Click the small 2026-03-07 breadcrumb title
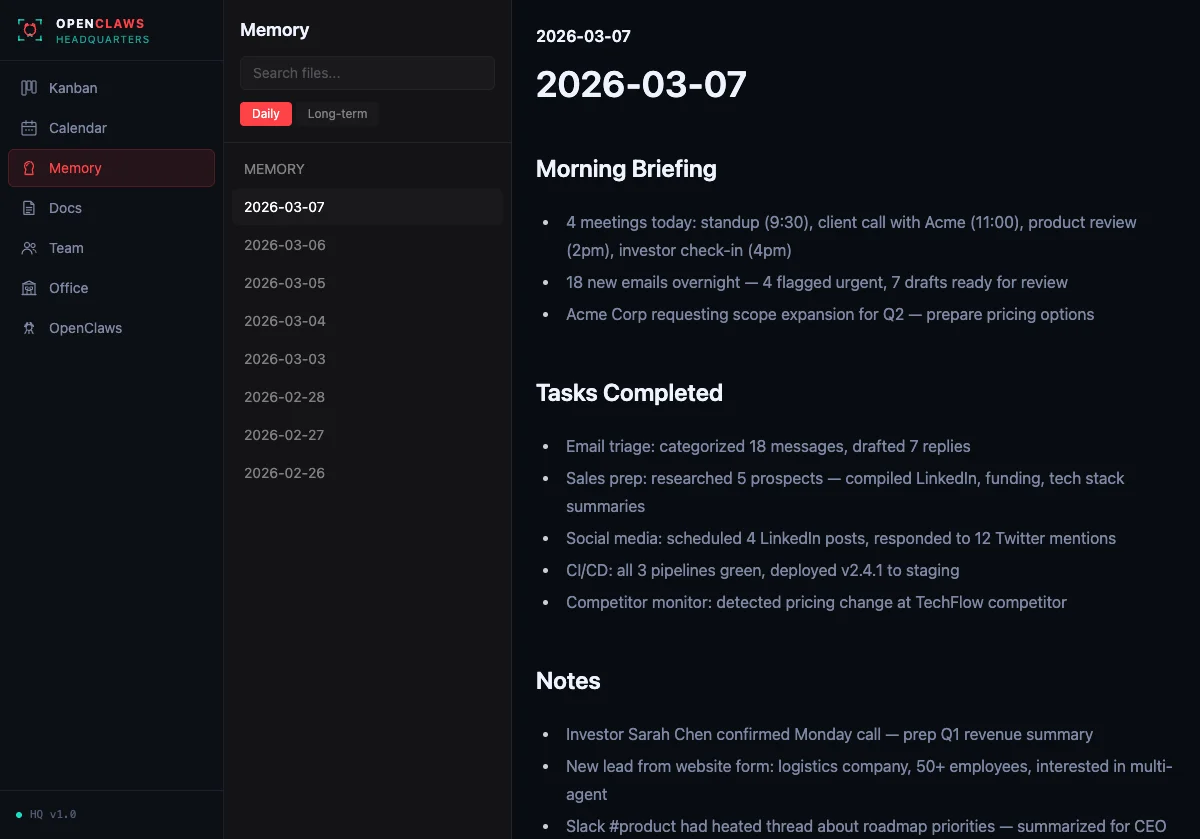 point(583,36)
